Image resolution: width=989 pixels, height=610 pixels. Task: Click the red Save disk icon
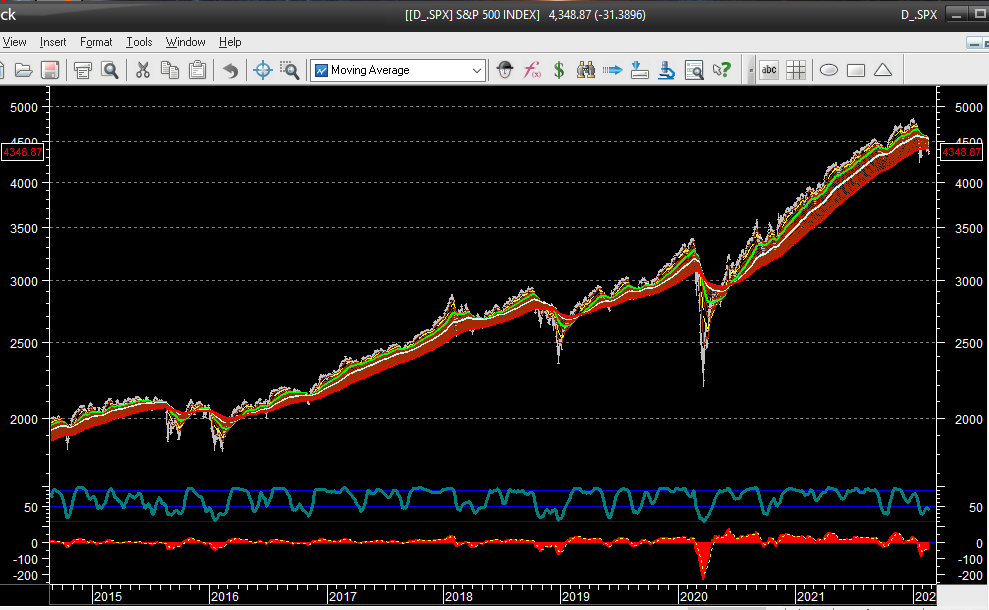point(50,70)
